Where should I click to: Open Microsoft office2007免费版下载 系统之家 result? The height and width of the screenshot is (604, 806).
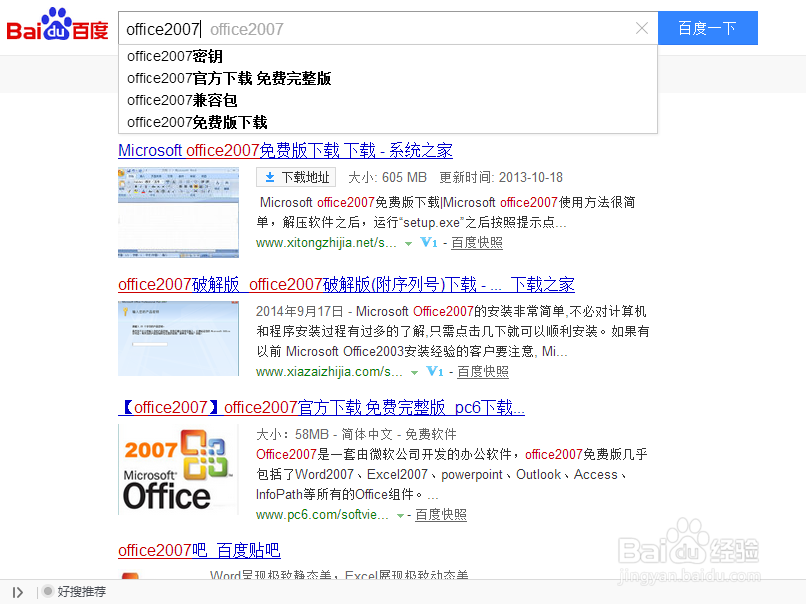coord(285,151)
